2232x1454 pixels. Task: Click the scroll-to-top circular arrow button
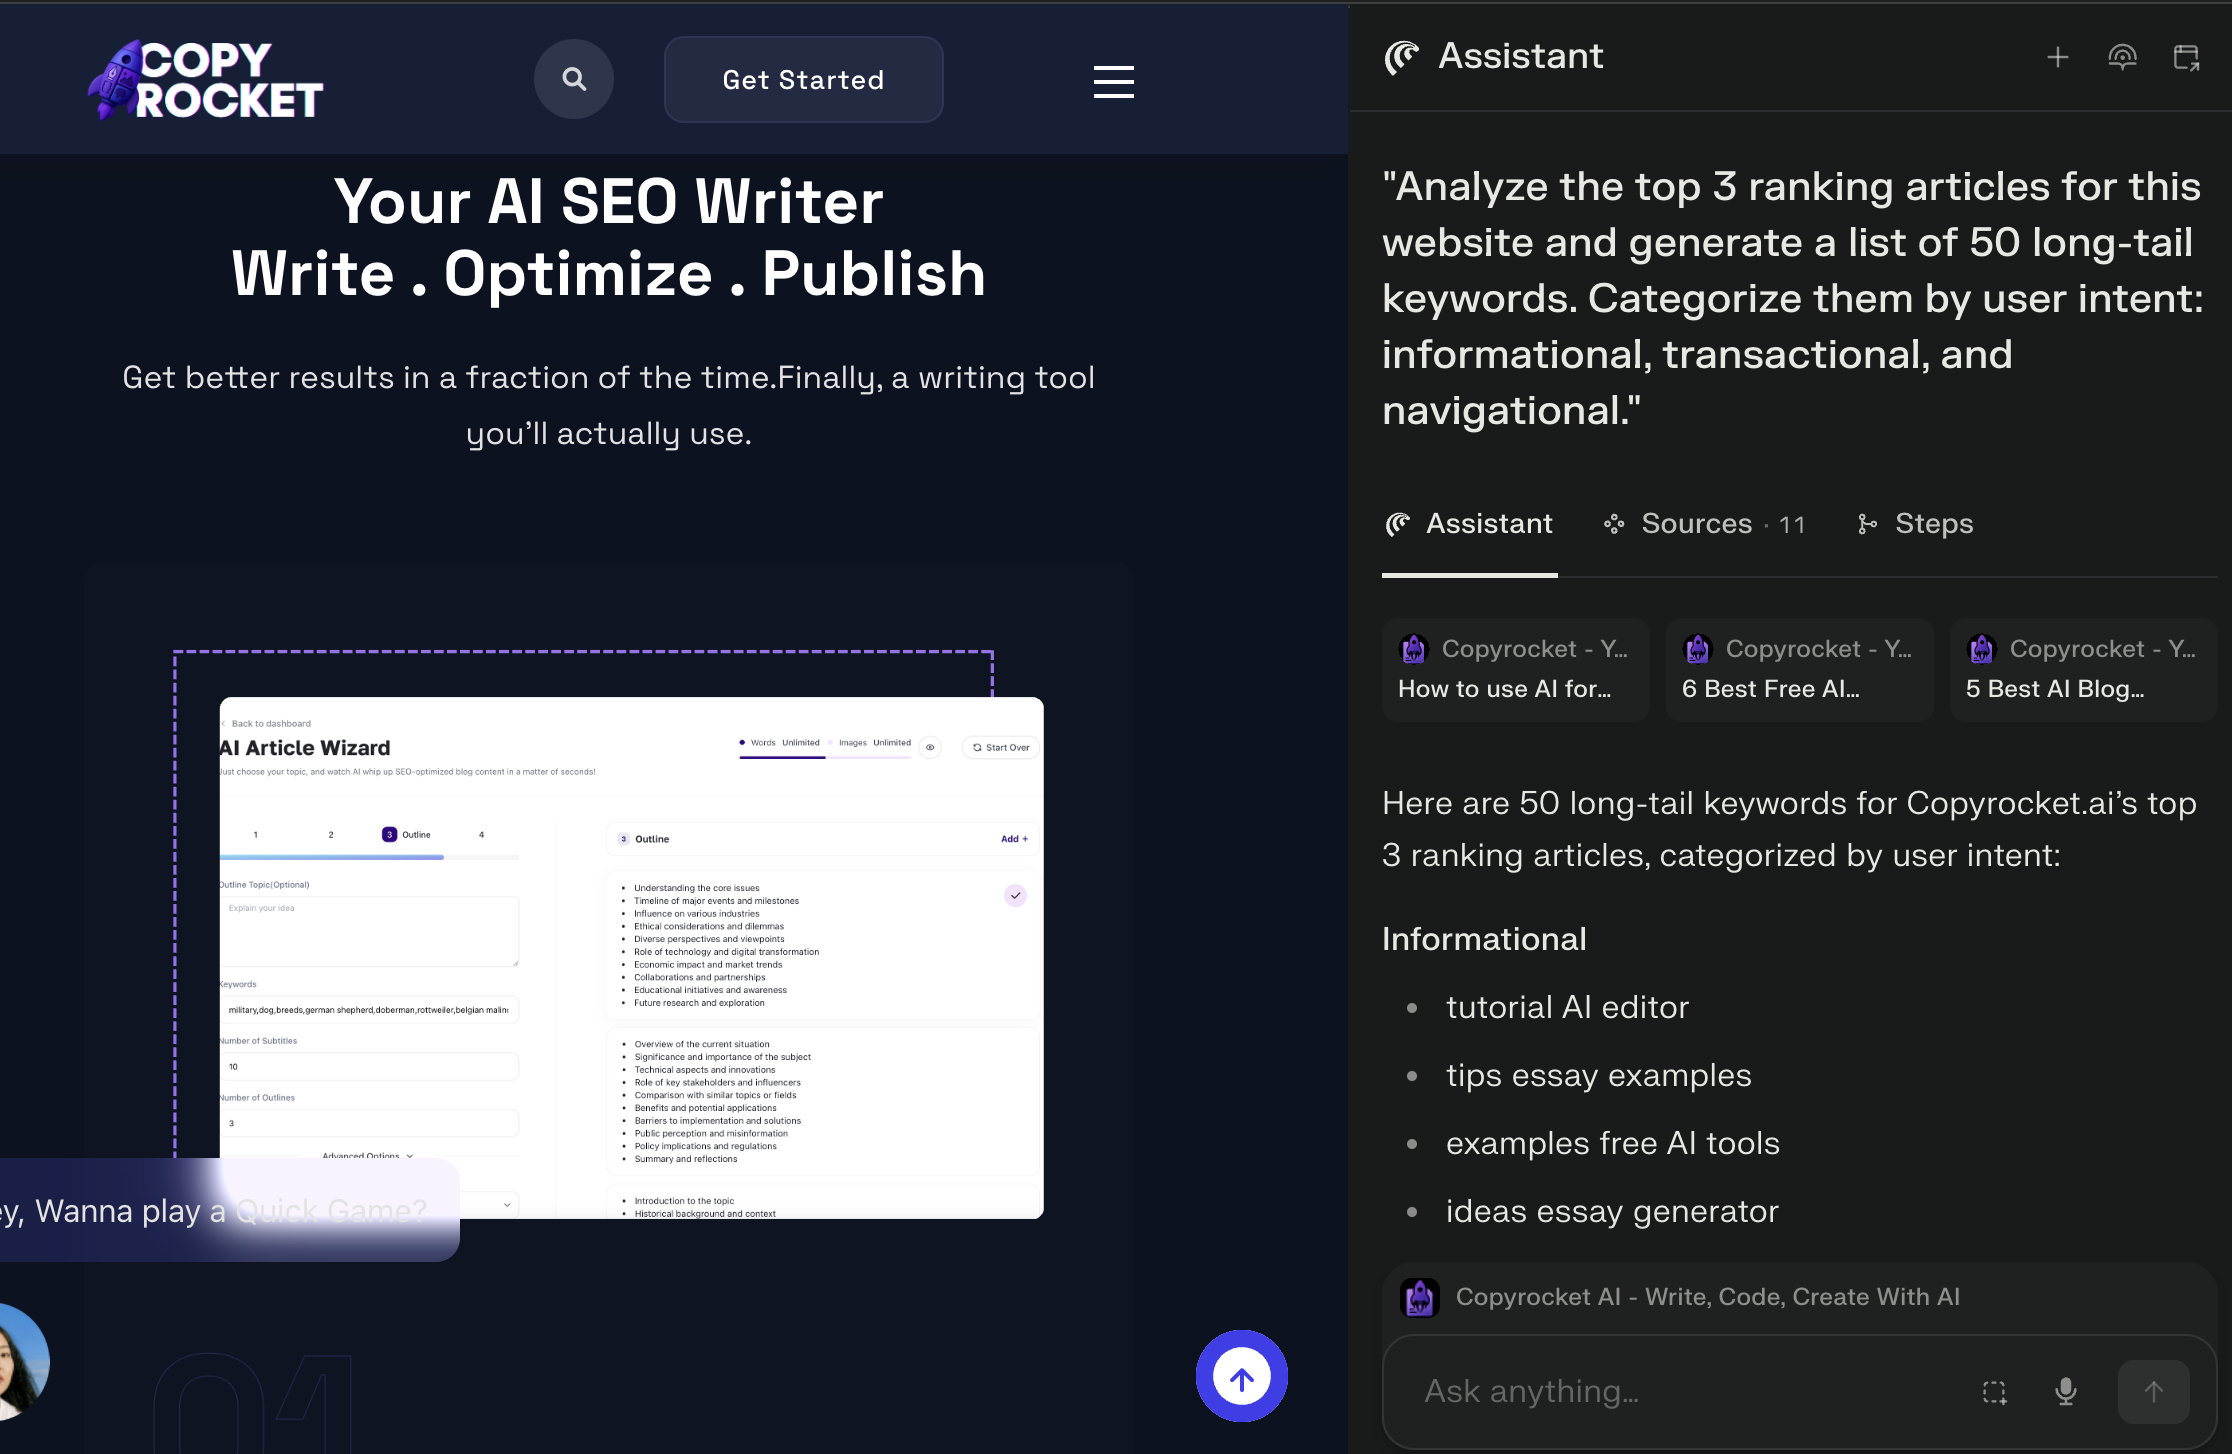pyautogui.click(x=1241, y=1376)
